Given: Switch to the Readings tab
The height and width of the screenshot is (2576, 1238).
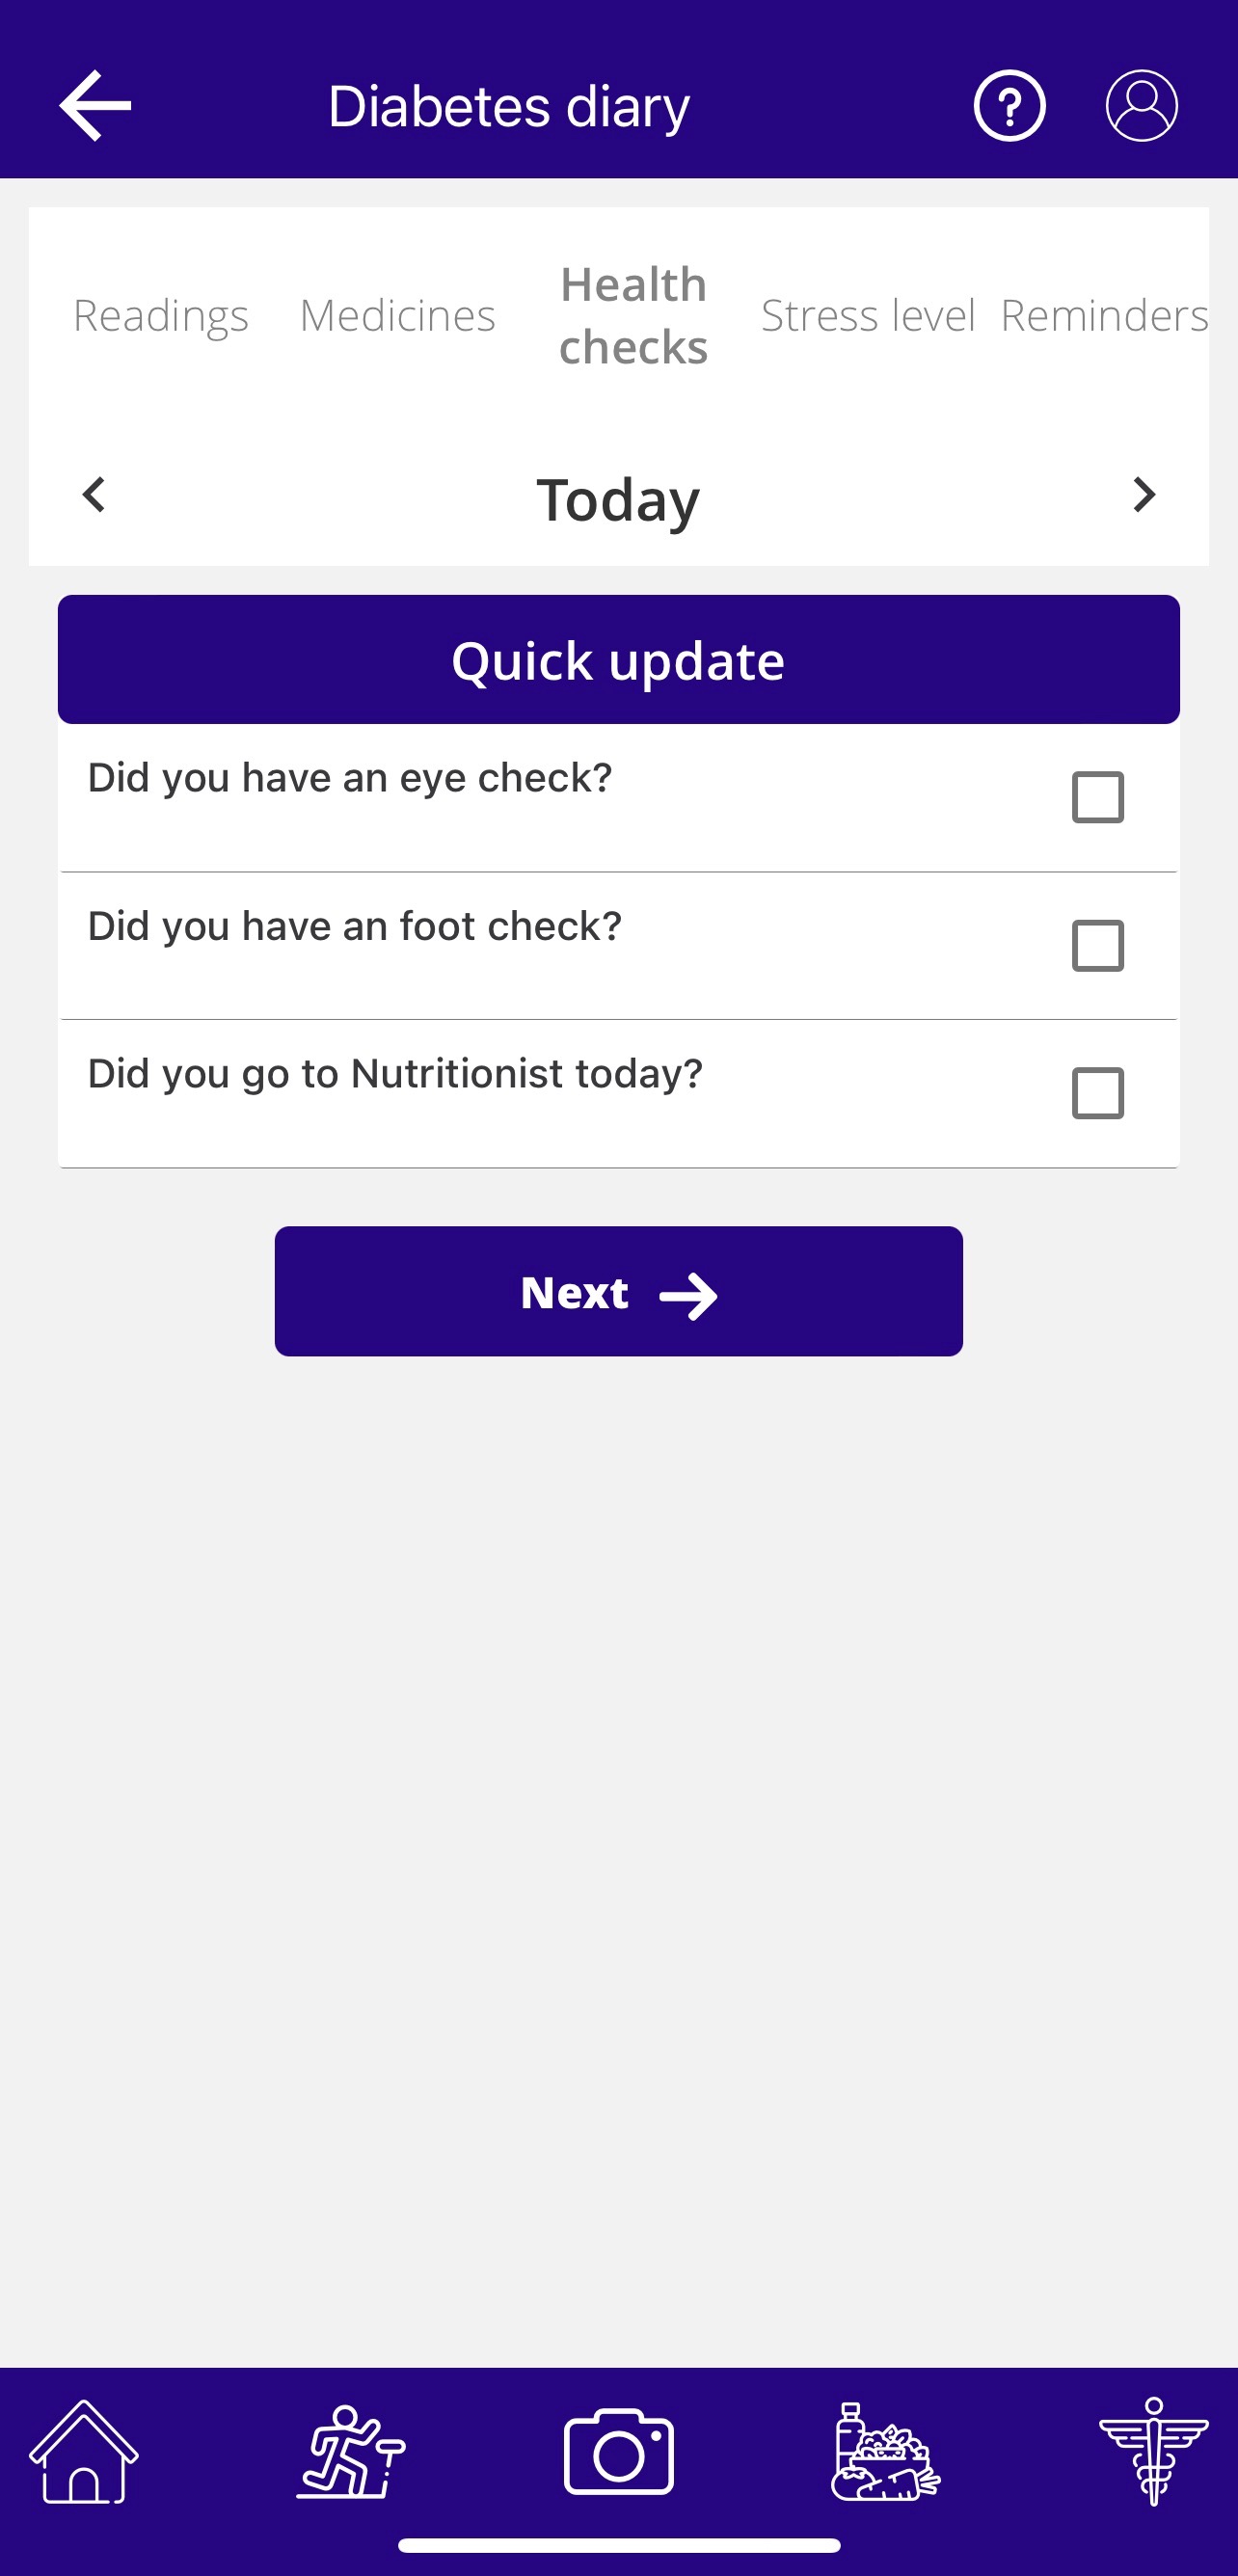Looking at the screenshot, I should coord(161,315).
